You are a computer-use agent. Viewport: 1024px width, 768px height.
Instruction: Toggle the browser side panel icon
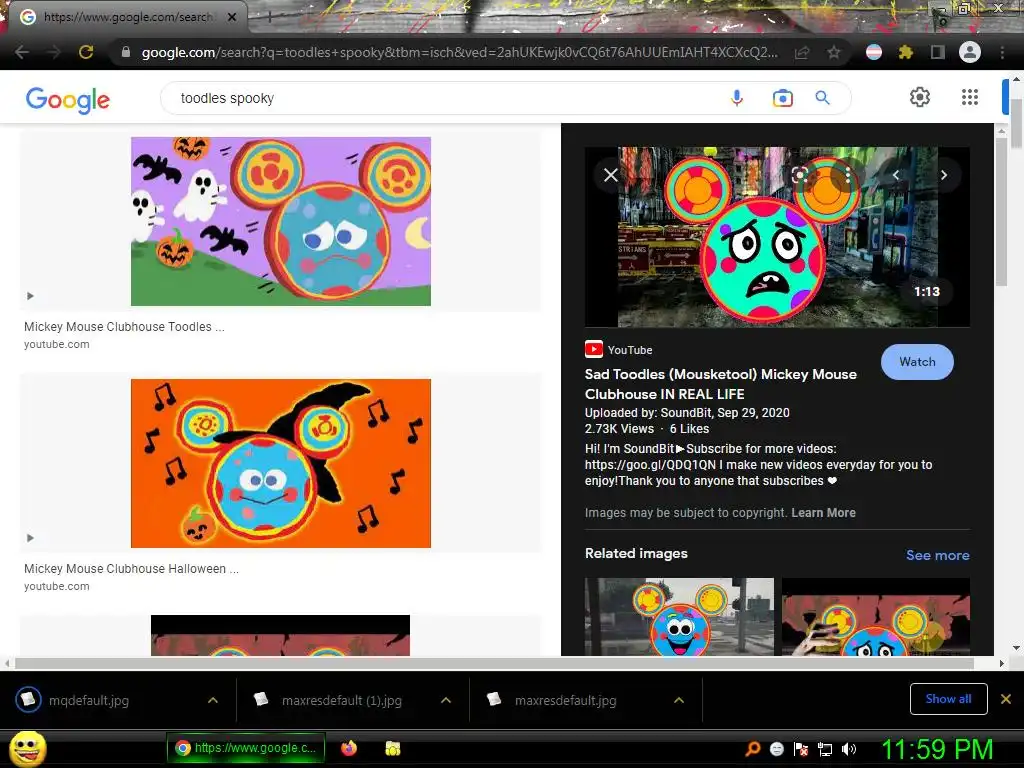coord(938,52)
